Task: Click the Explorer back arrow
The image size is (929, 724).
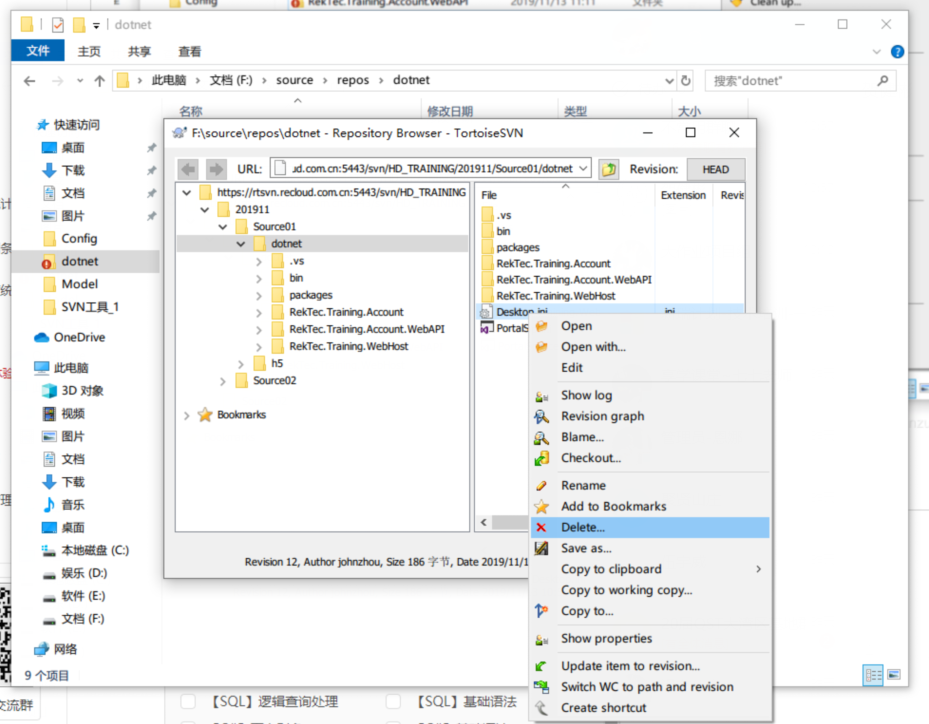Action: pyautogui.click(x=30, y=81)
